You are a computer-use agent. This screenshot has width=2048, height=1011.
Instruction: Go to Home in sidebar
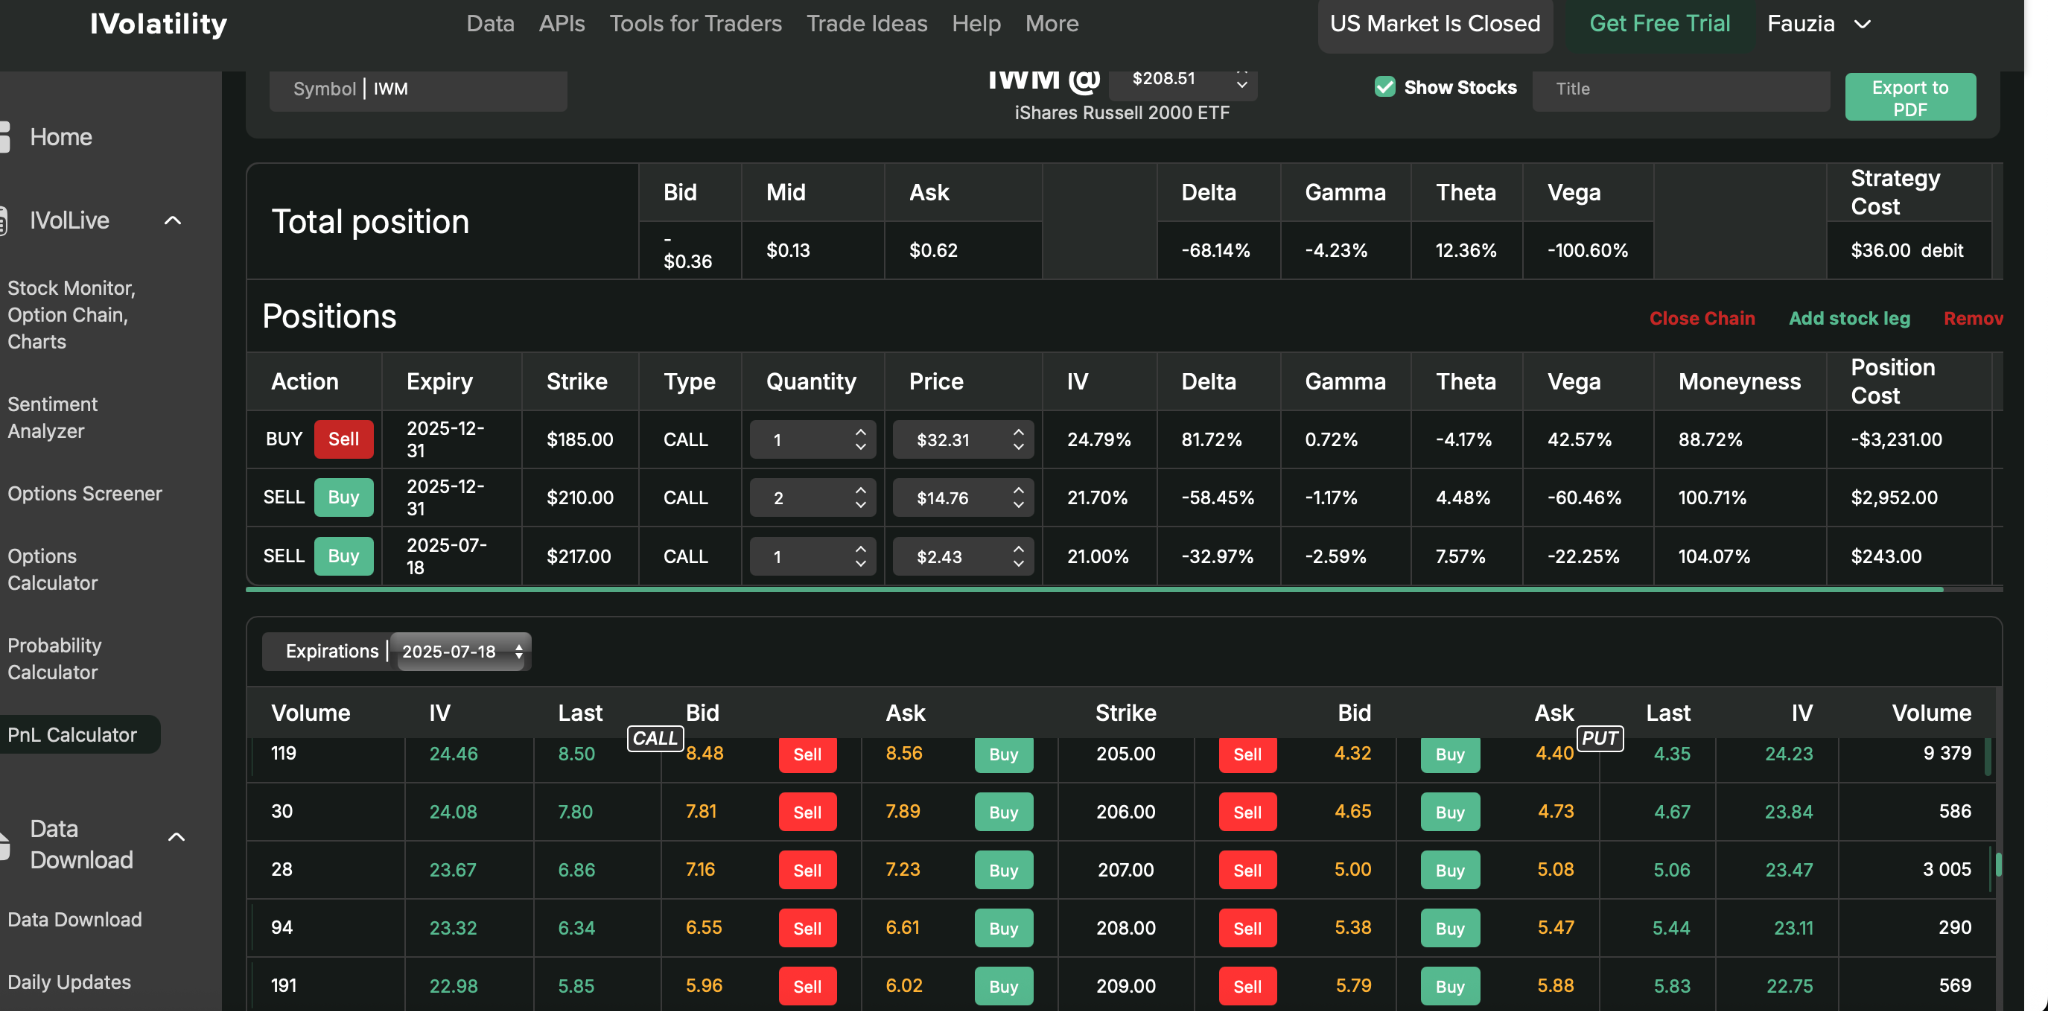coord(60,137)
